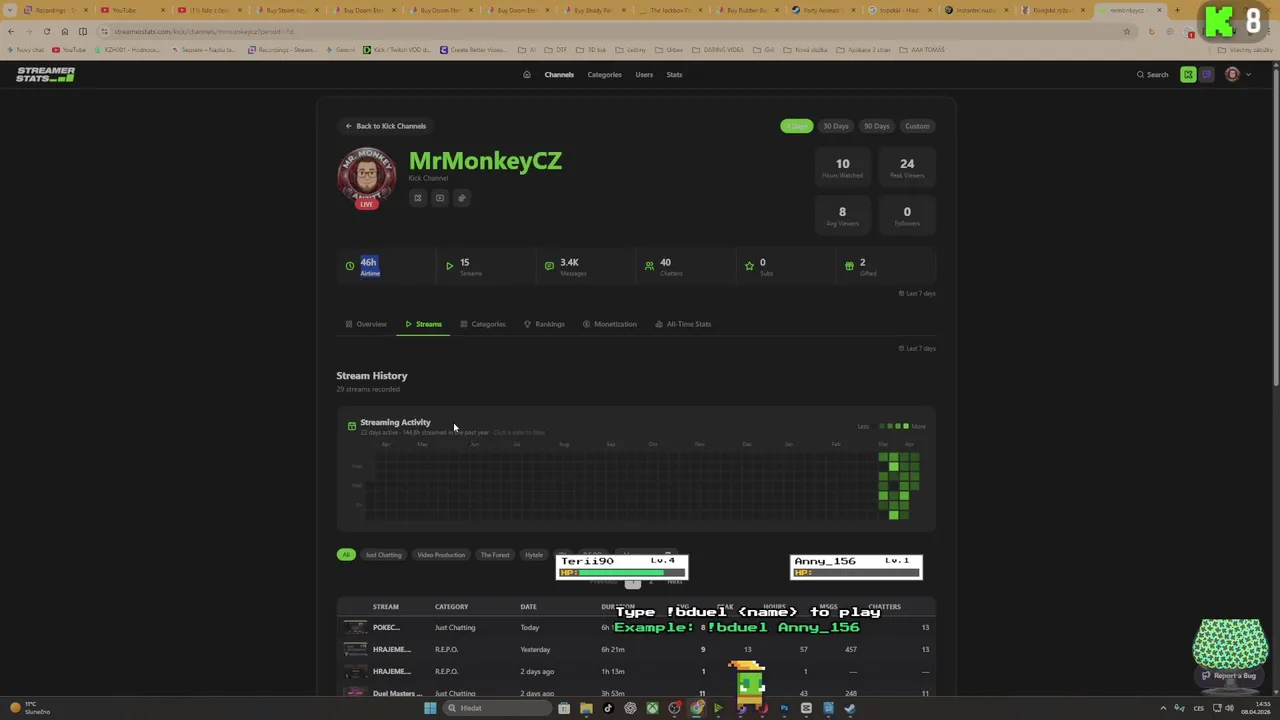The height and width of the screenshot is (720, 1280).
Task: Go back to Kick Channels
Action: pos(386,126)
